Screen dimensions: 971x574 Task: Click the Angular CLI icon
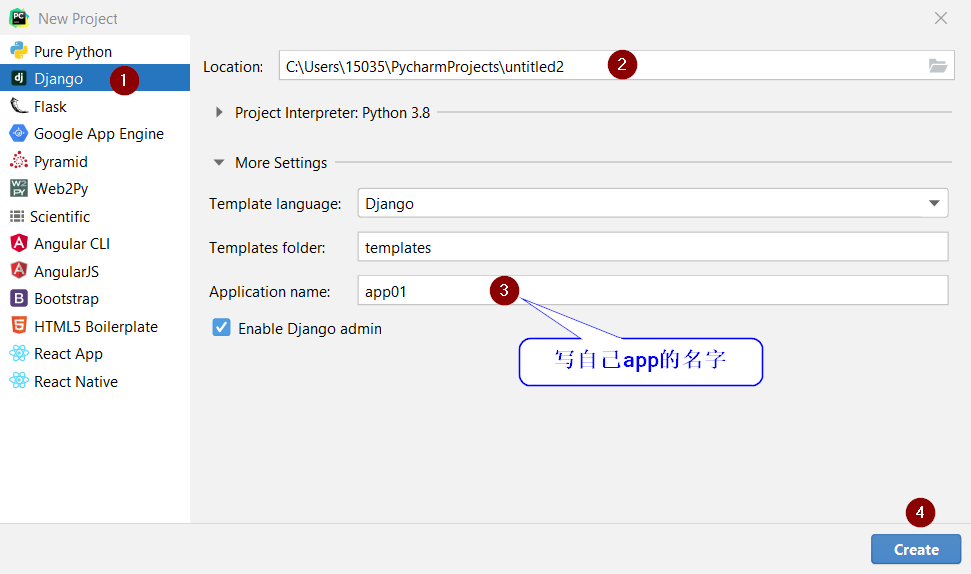18,243
